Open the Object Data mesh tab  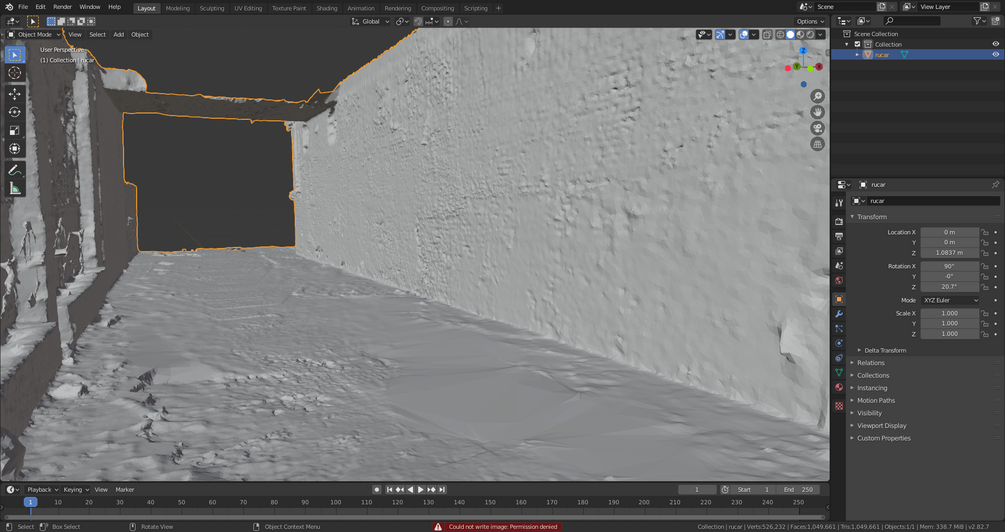tap(839, 372)
